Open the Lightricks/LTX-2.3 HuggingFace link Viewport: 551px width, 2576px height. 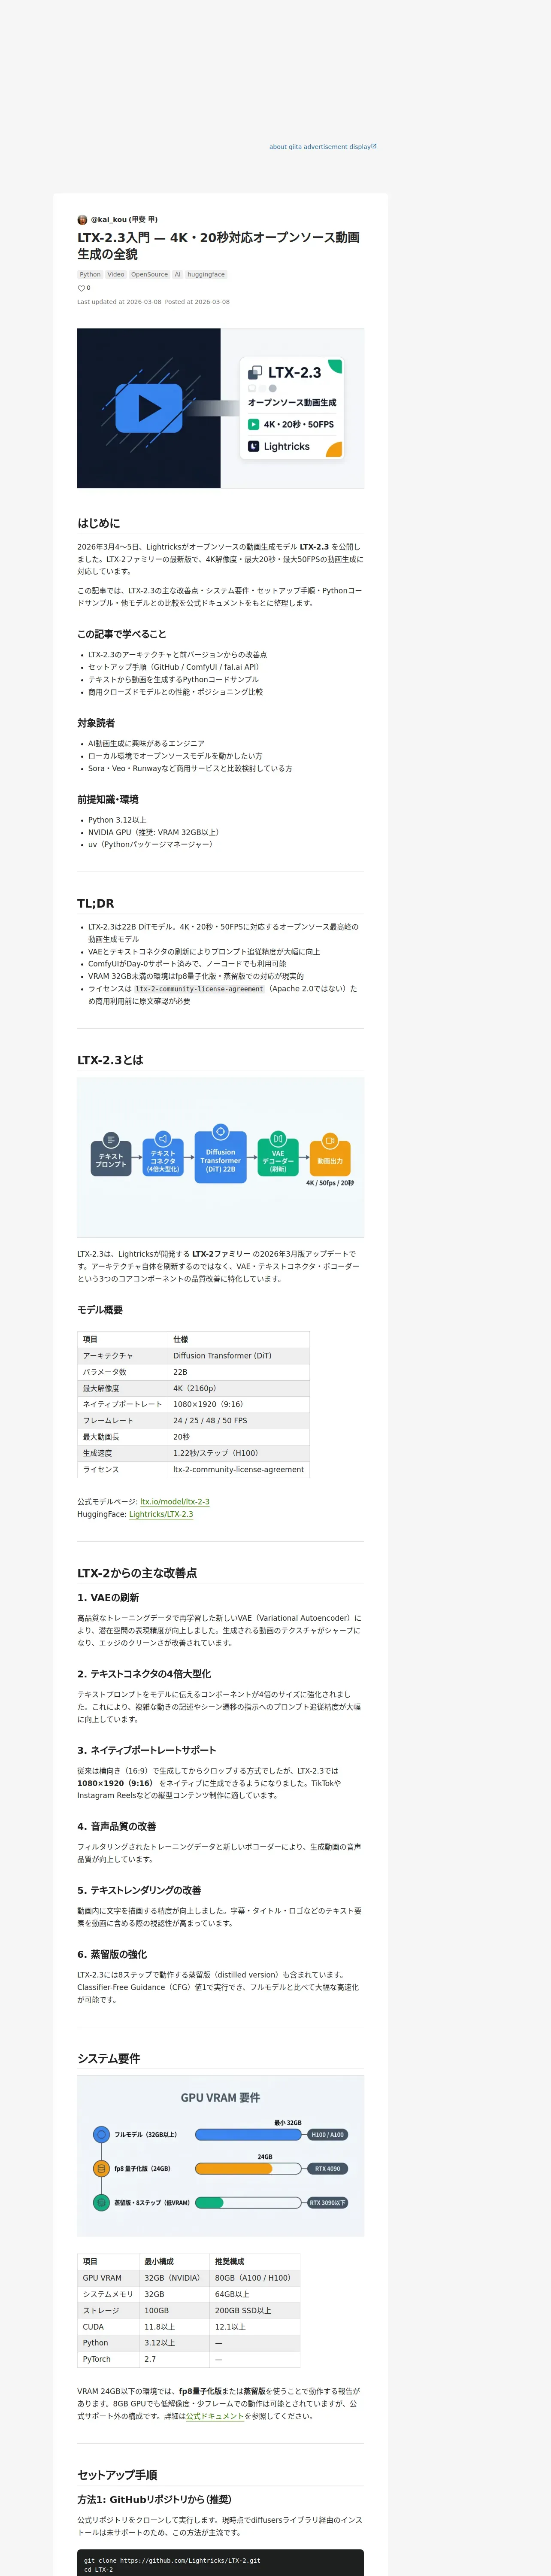(161, 1514)
